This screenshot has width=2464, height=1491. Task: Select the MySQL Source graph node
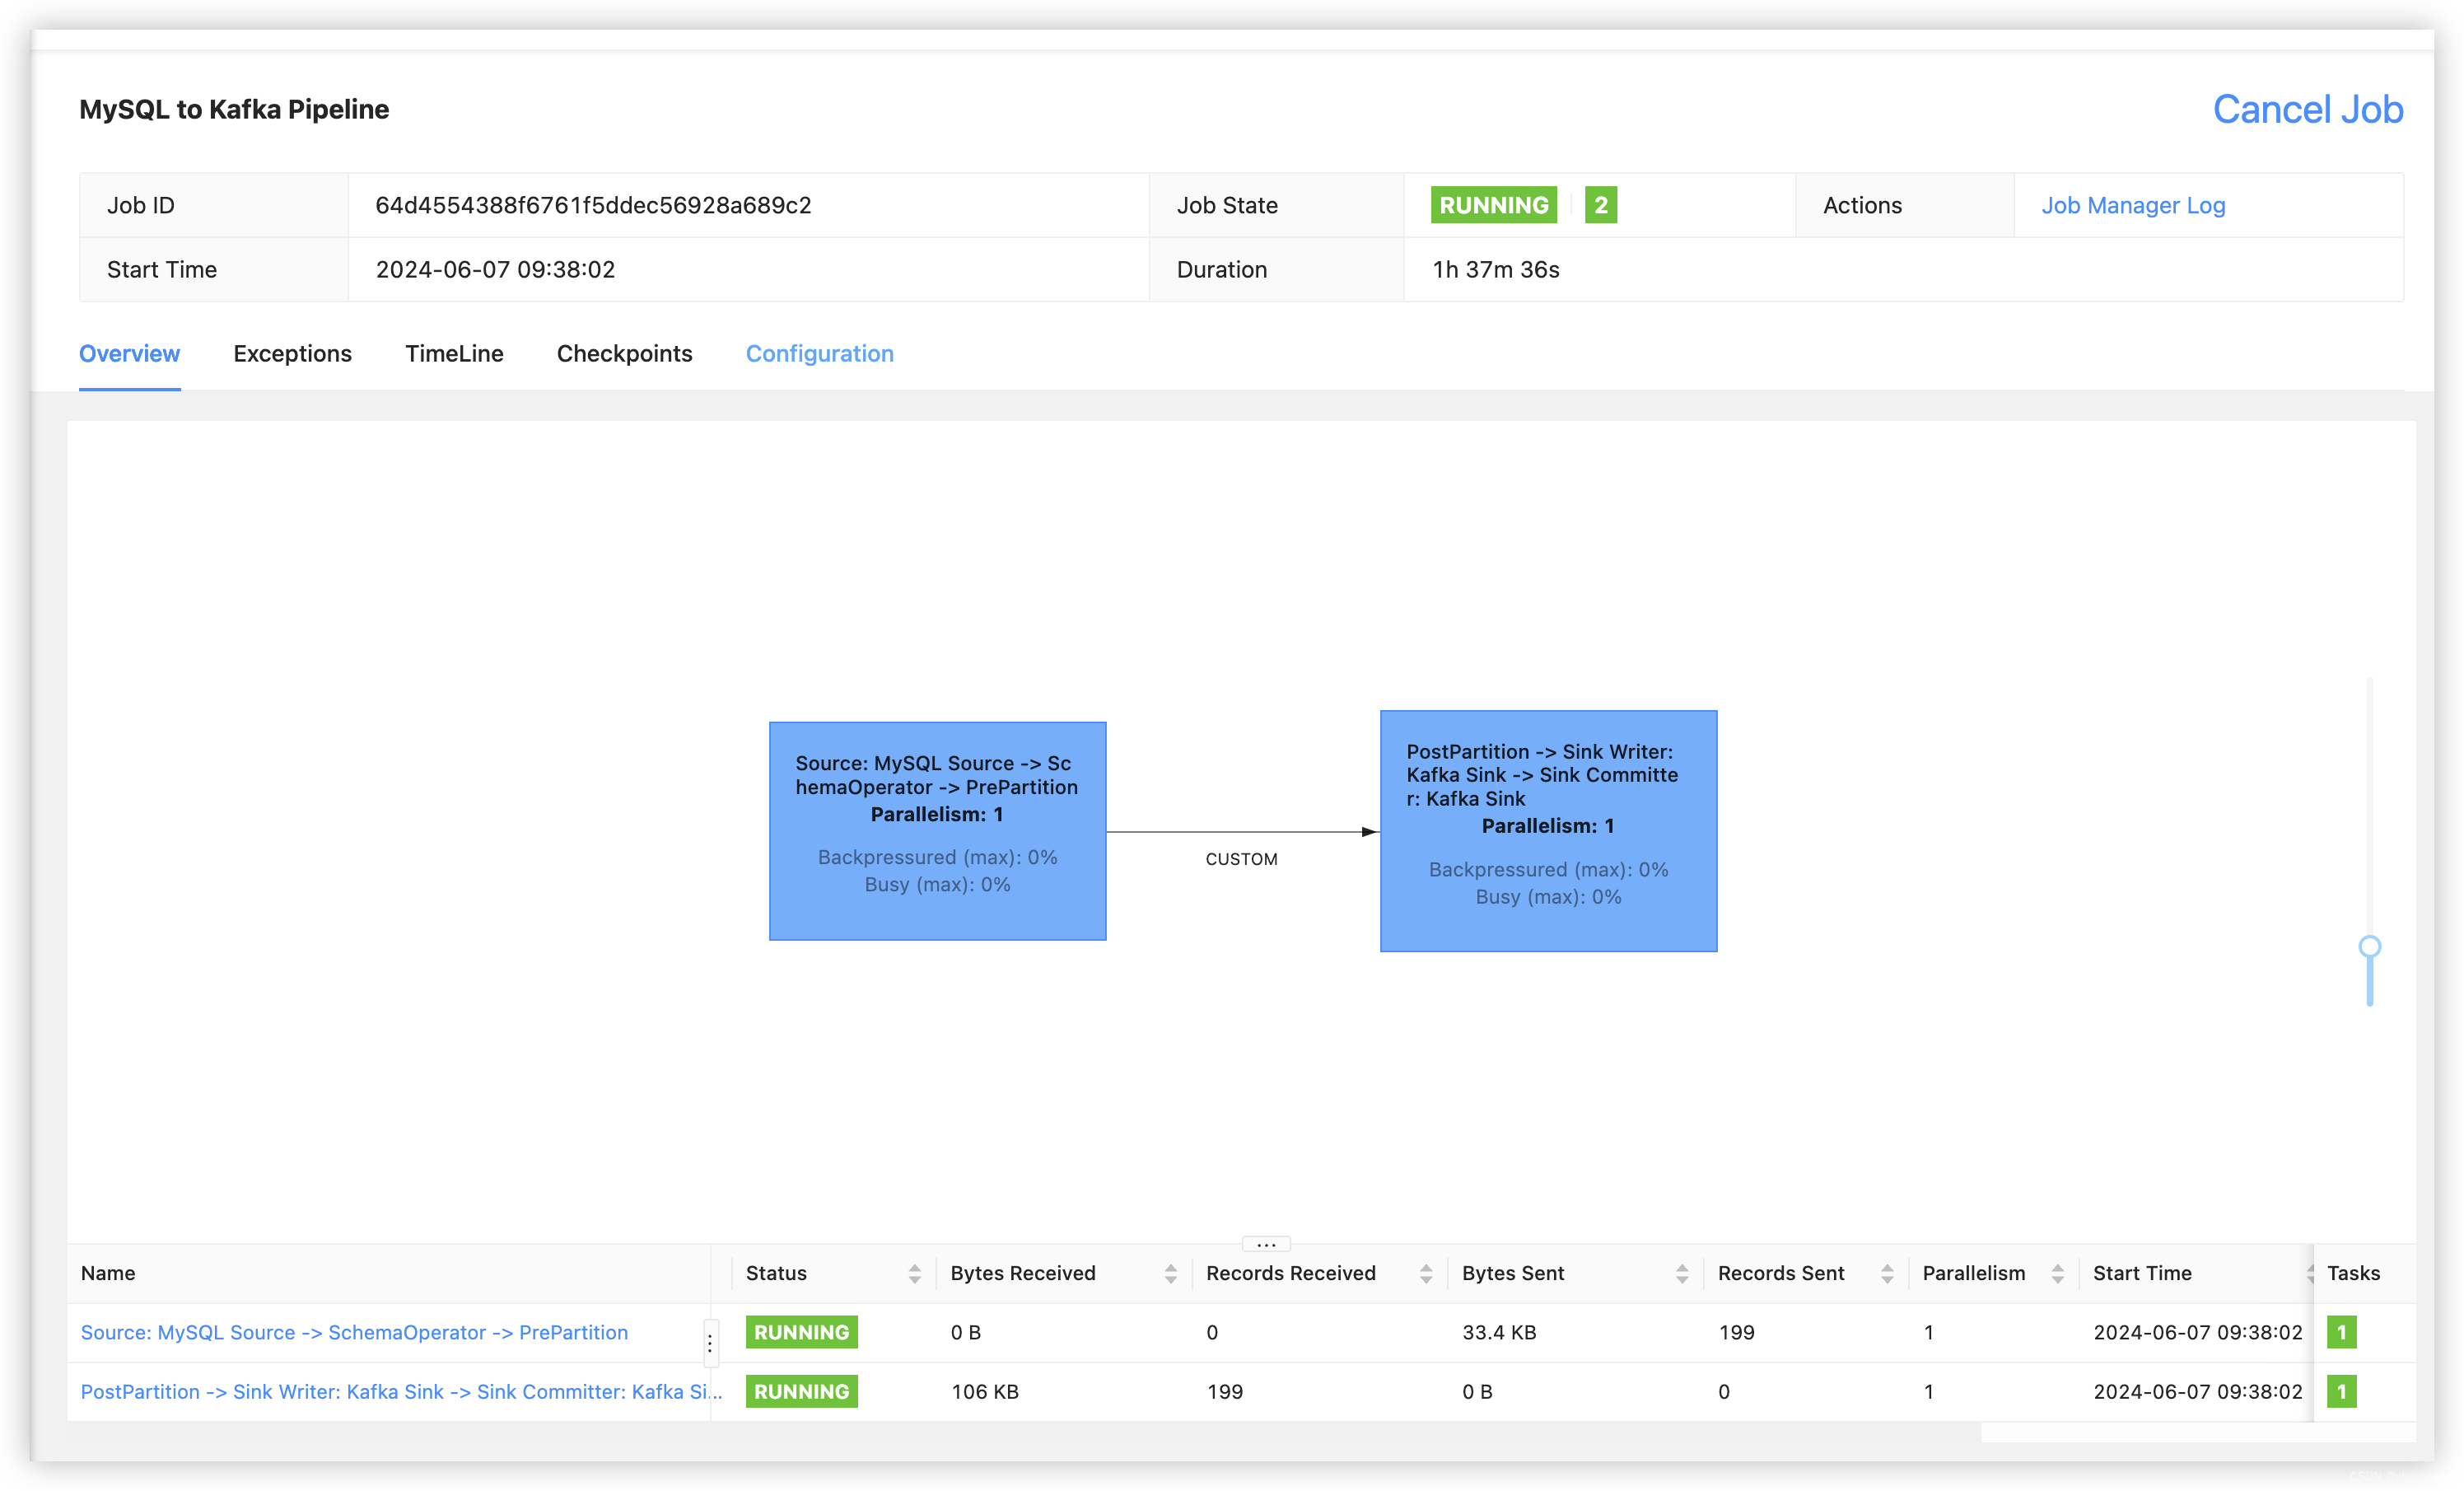tap(937, 830)
